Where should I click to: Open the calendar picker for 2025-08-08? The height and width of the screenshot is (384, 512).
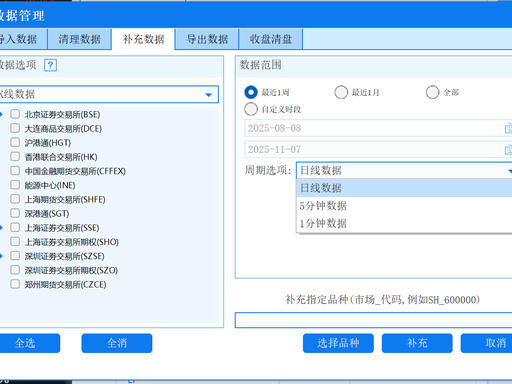pos(509,128)
